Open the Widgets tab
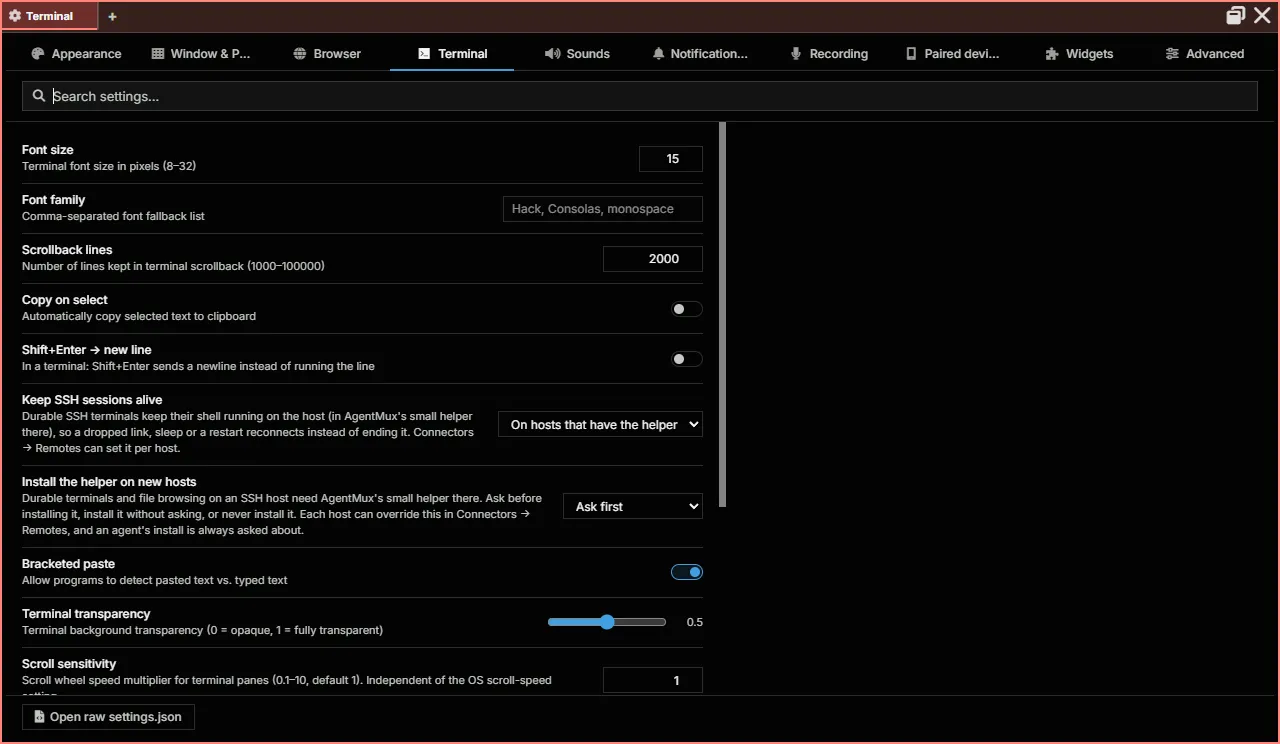This screenshot has height=744, width=1280. point(1079,54)
